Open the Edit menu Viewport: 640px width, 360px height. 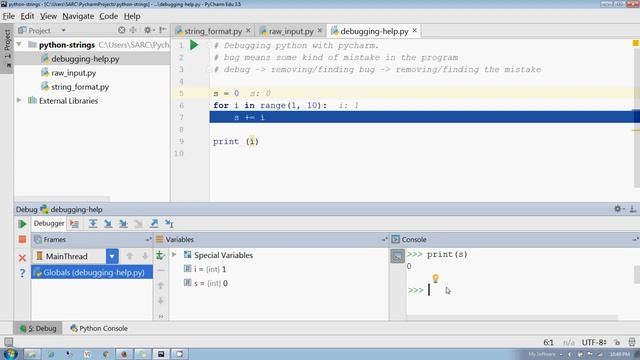27,16
